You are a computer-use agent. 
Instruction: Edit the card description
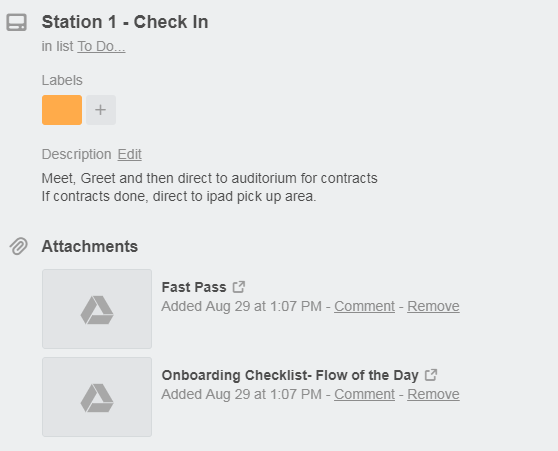[x=130, y=154]
